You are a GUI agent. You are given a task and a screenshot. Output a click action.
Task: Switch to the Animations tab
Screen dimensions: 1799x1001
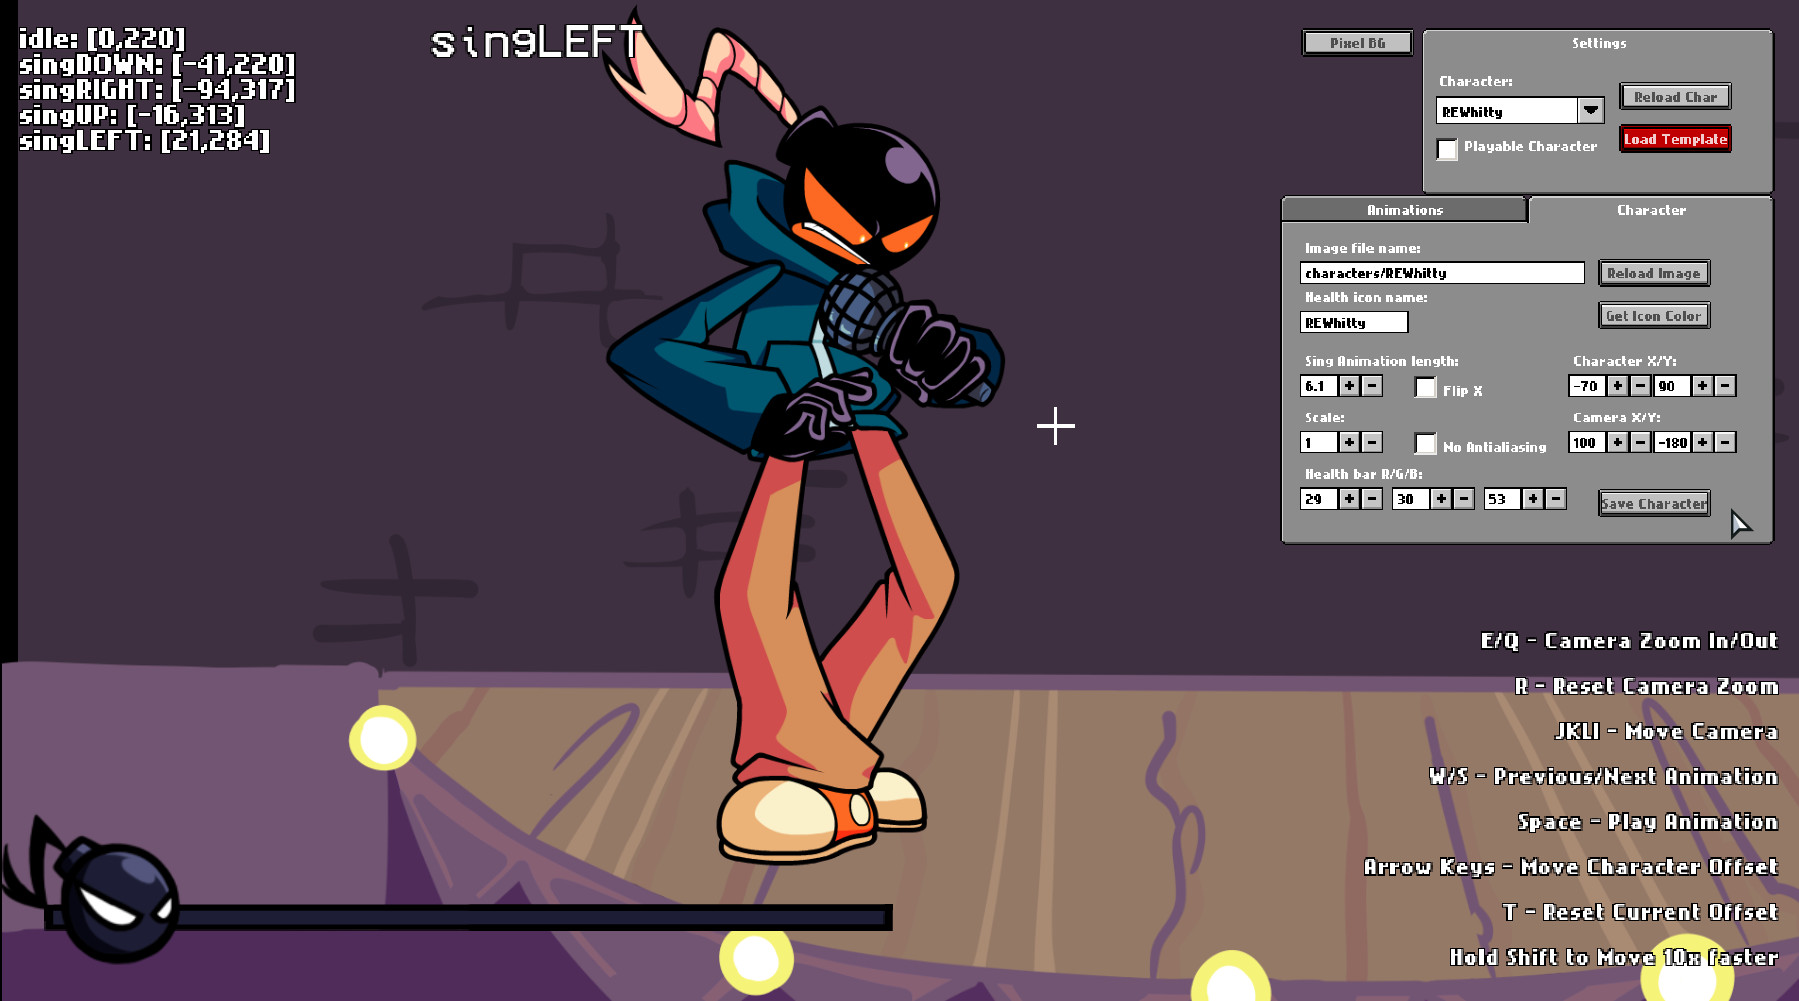pyautogui.click(x=1404, y=210)
